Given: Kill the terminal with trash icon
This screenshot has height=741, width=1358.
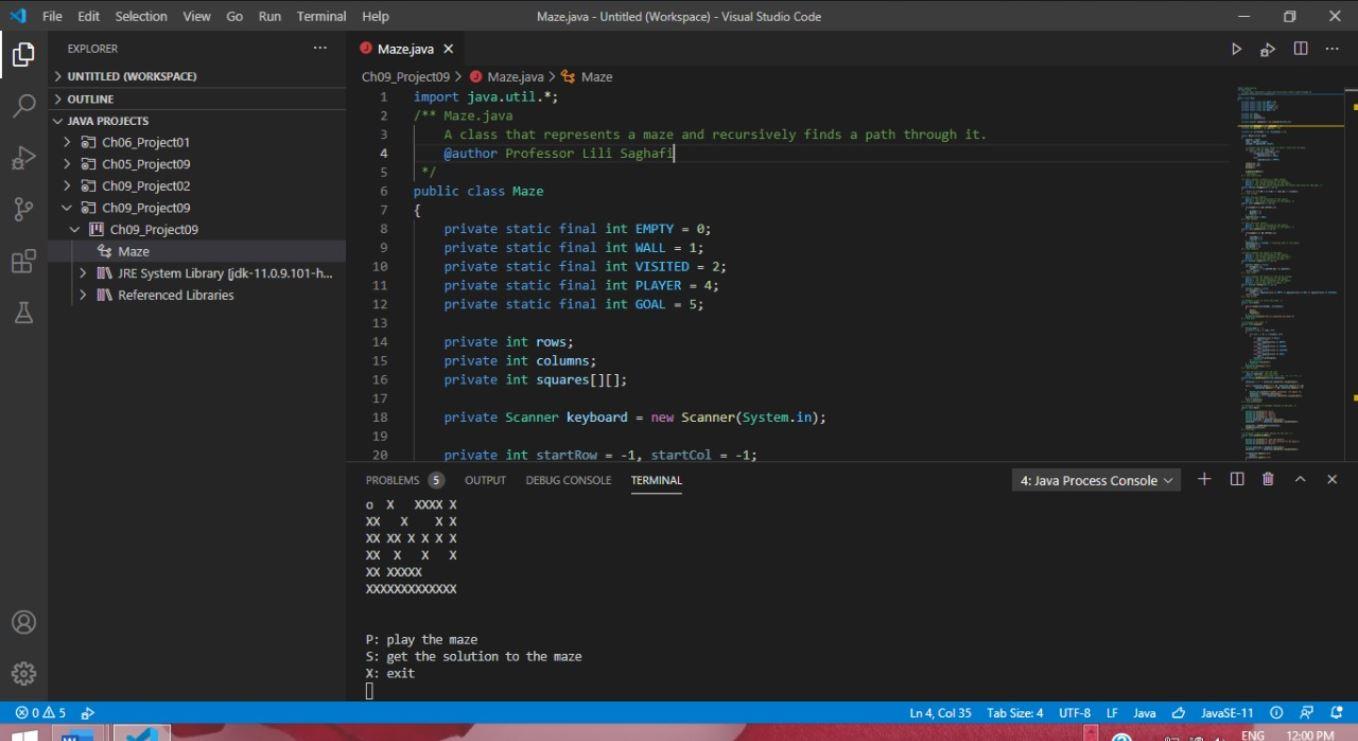Looking at the screenshot, I should click(x=1268, y=480).
